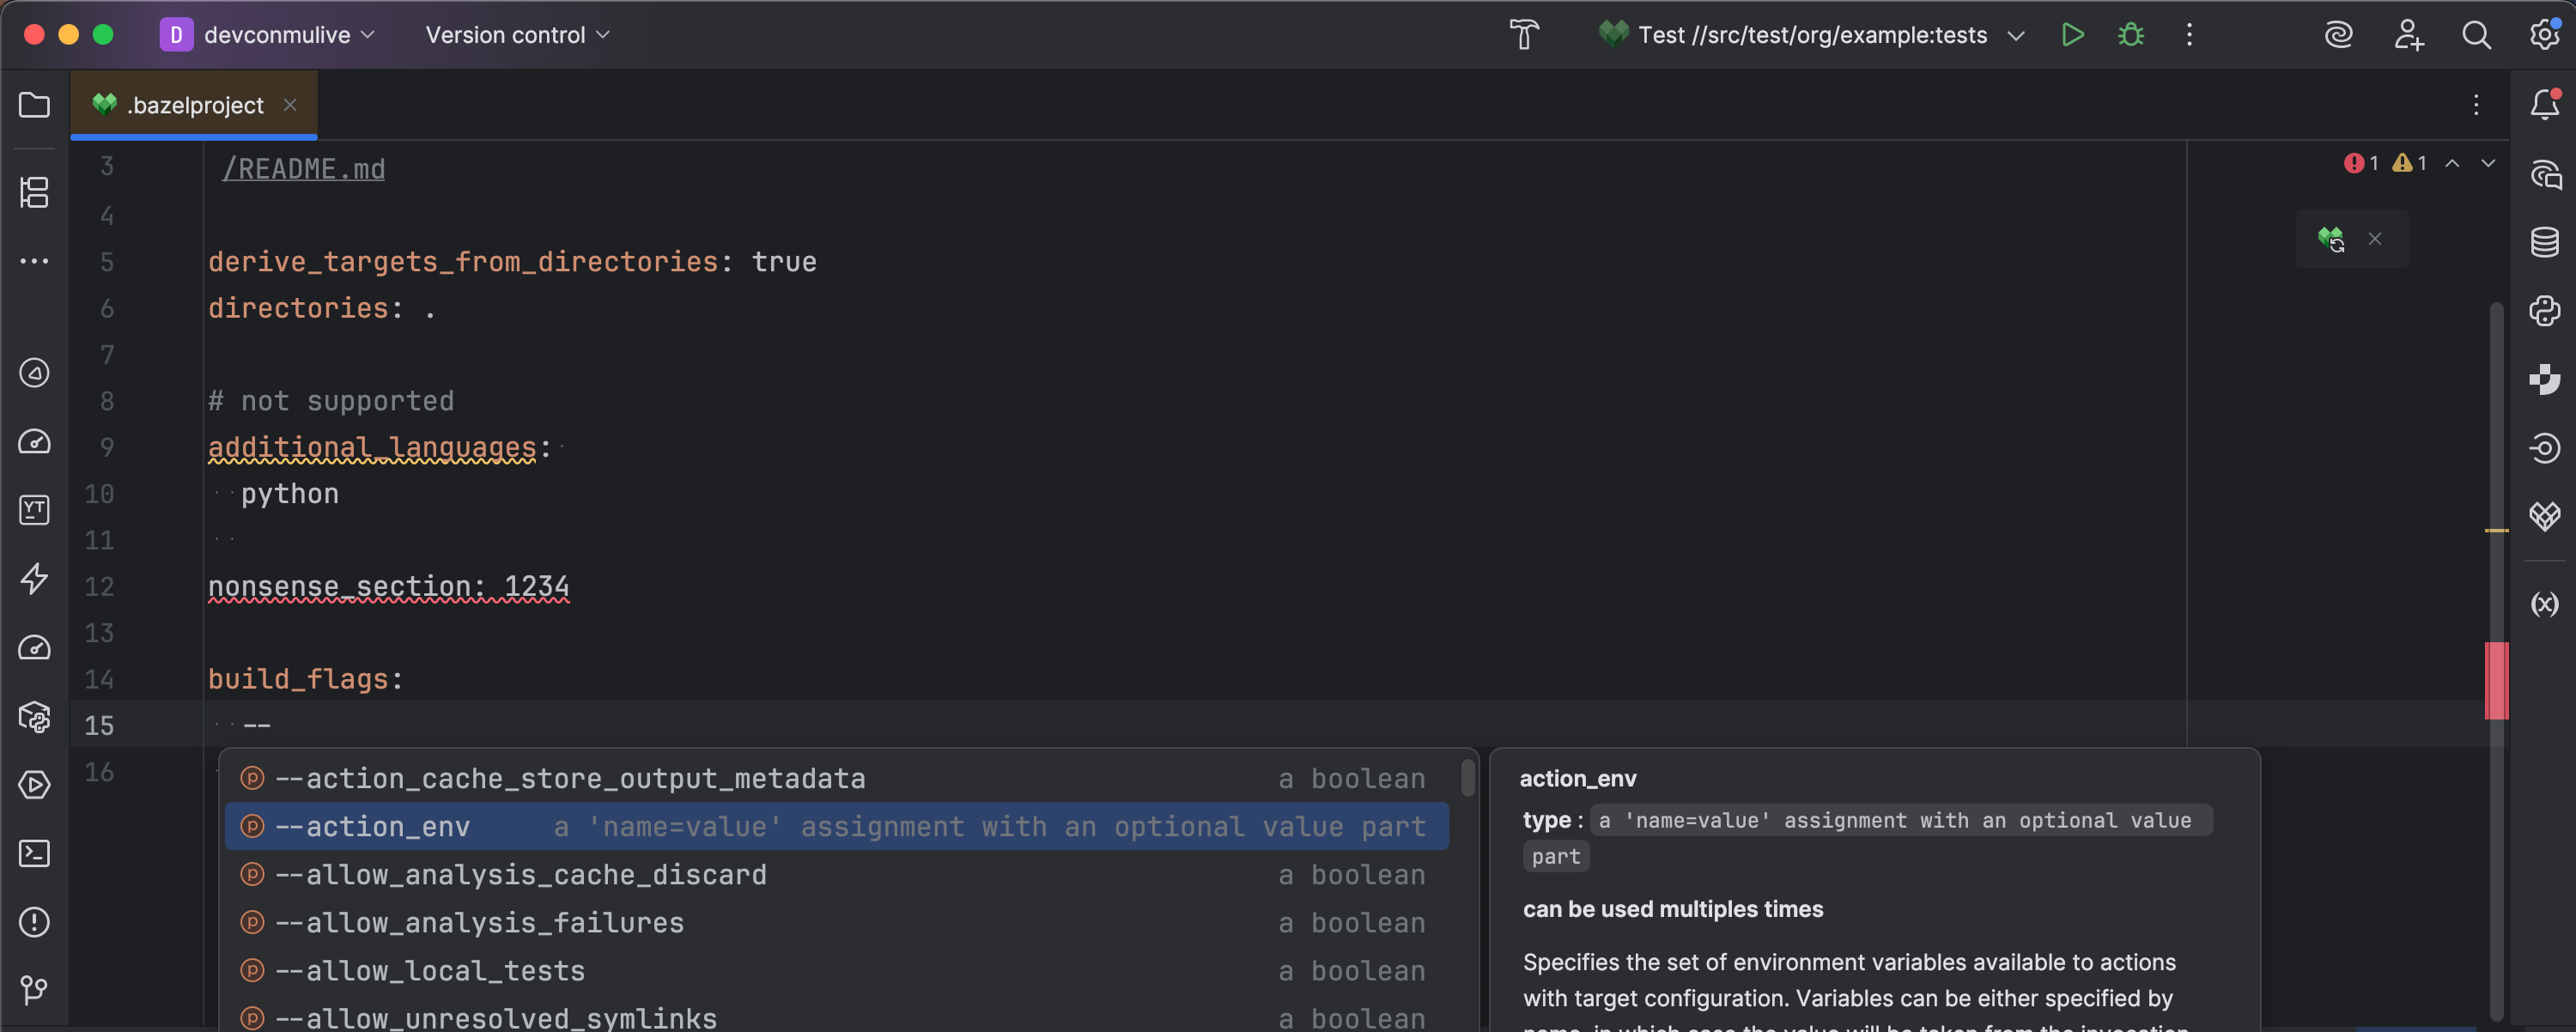The height and width of the screenshot is (1032, 2576).
Task: Select --allow_unresolved_symlinks completion
Action: (x=837, y=1015)
